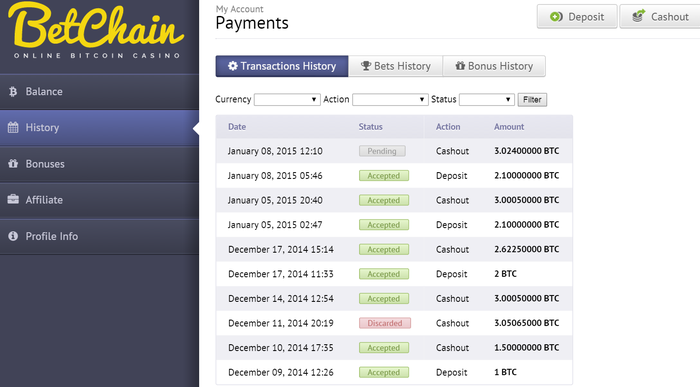The height and width of the screenshot is (387, 700).
Task: Click Accepted badge for December 09 12:26
Action: tap(384, 372)
